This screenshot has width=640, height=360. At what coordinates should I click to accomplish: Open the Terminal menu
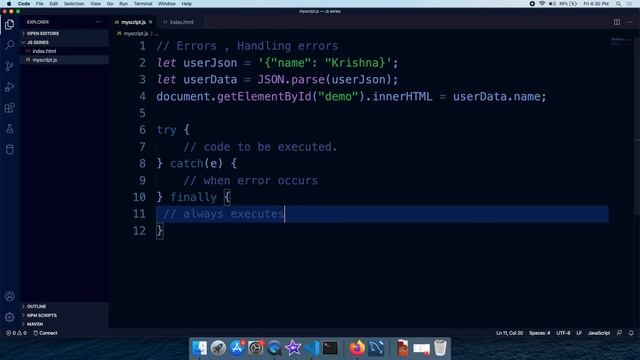[143, 4]
